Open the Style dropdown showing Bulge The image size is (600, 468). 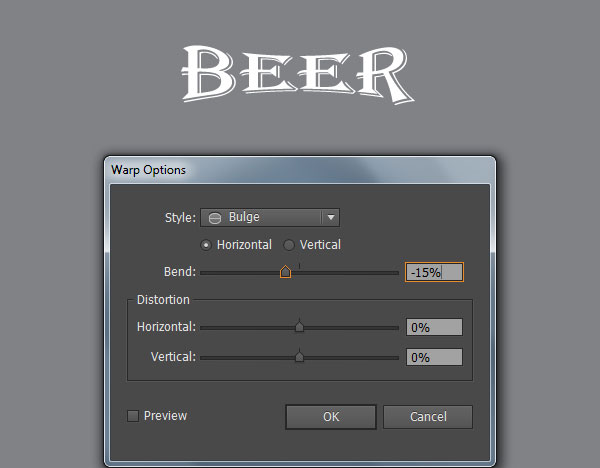[x=270, y=217]
